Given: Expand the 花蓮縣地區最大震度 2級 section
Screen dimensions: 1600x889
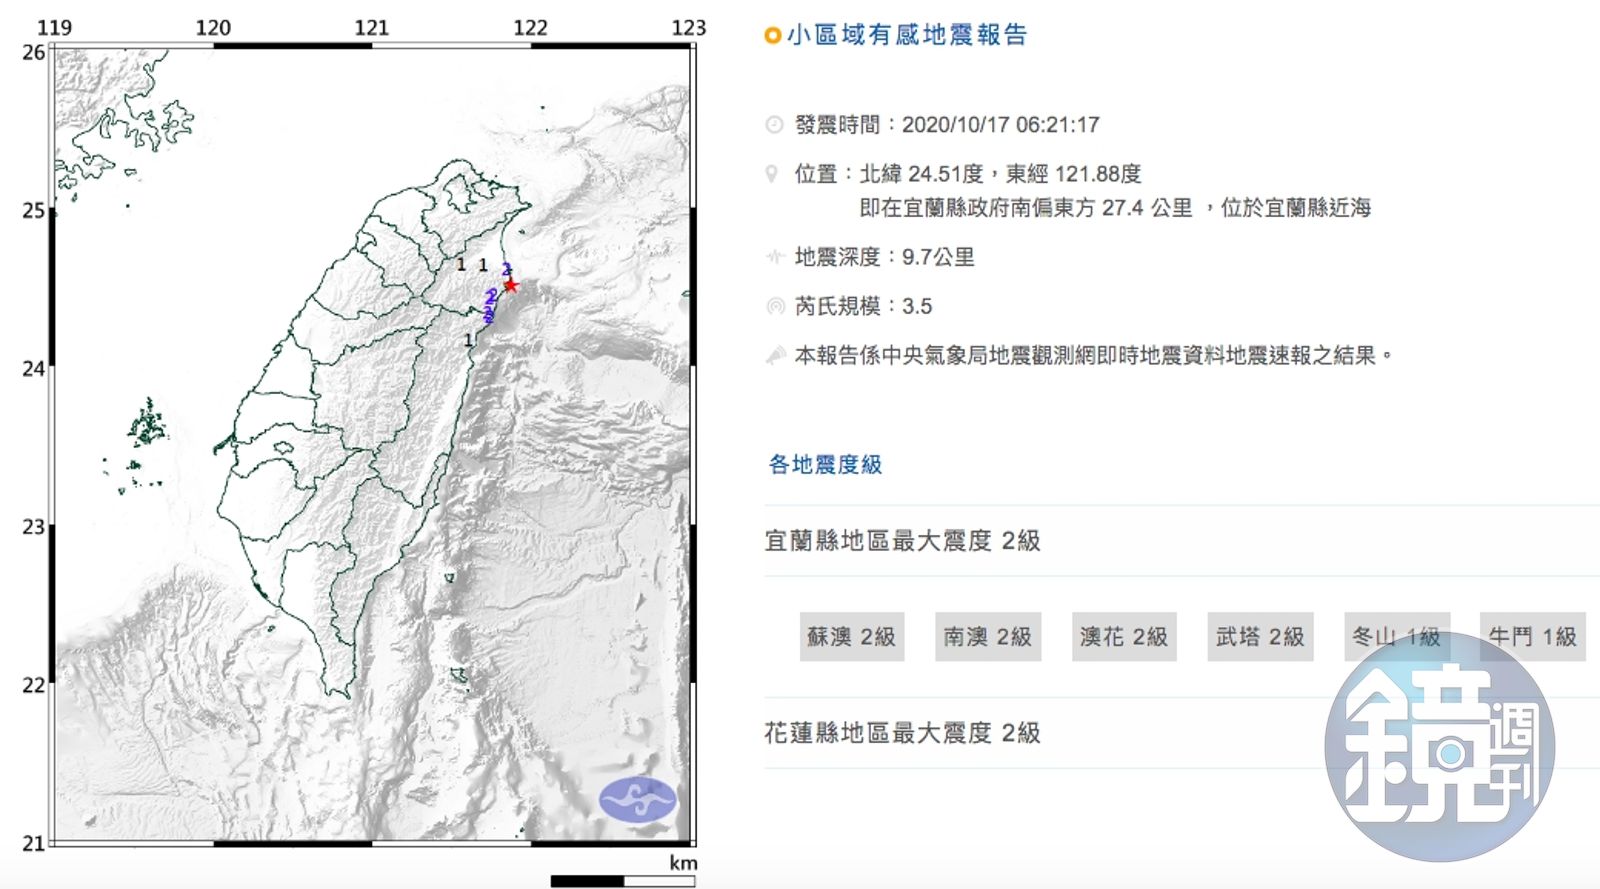Looking at the screenshot, I should click(902, 733).
